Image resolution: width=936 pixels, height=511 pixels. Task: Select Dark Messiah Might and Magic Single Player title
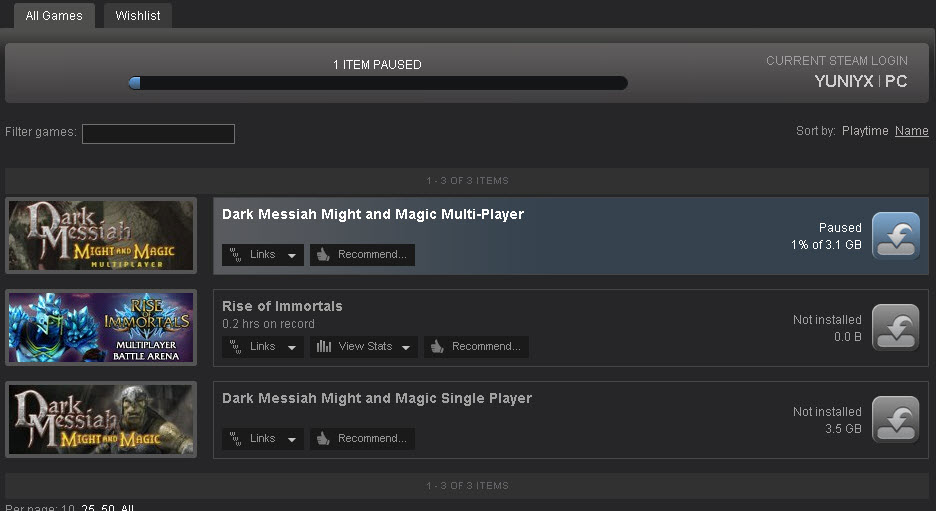(x=377, y=398)
